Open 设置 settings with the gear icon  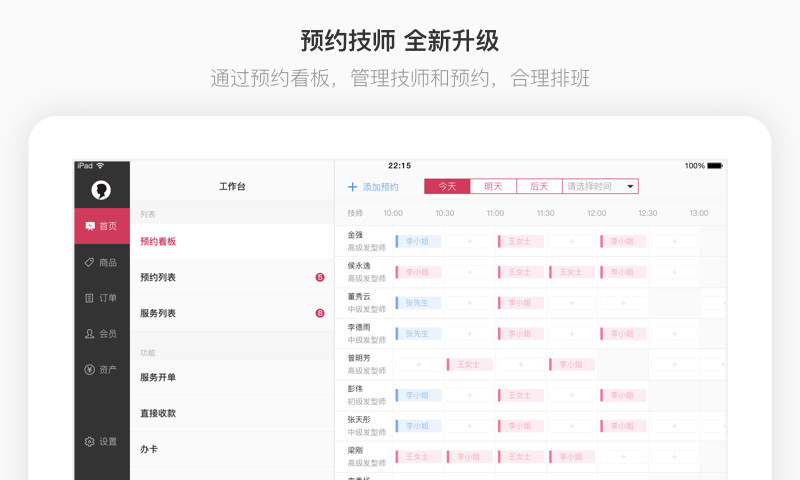(101, 441)
